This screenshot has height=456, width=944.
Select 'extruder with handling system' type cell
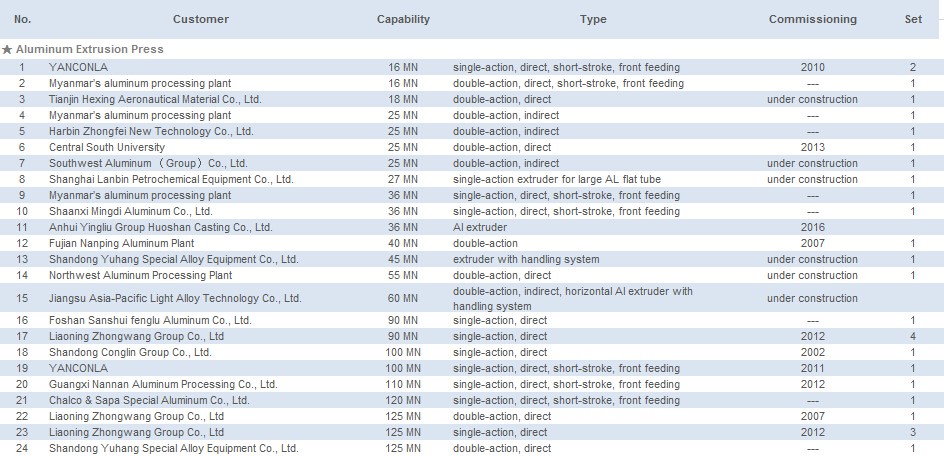tap(526, 260)
